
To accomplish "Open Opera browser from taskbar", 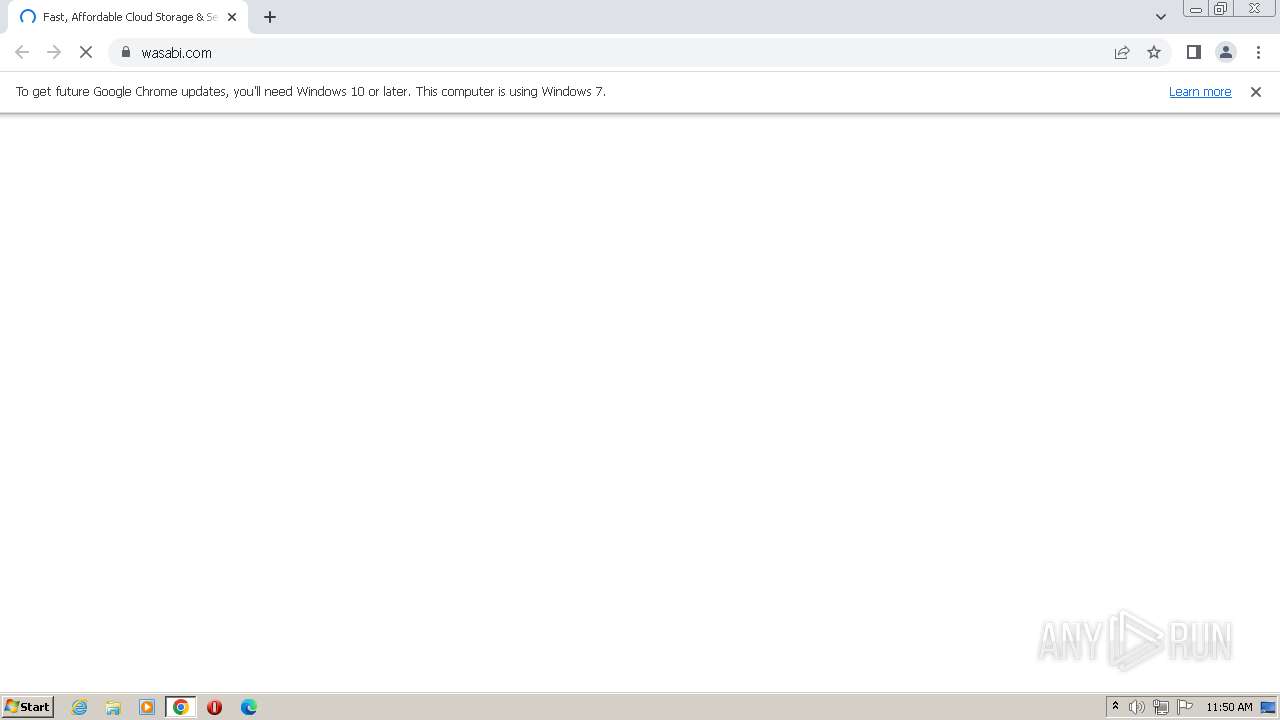I will [214, 707].
